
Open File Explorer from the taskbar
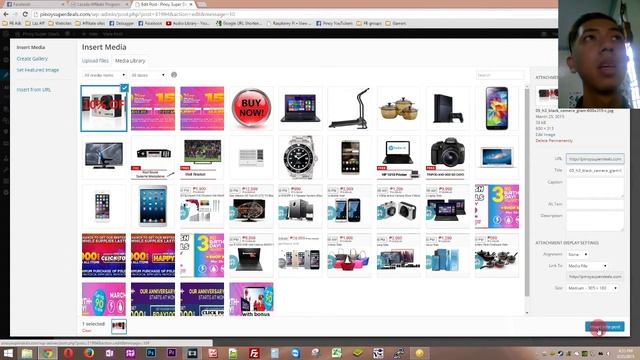[x=27, y=353]
